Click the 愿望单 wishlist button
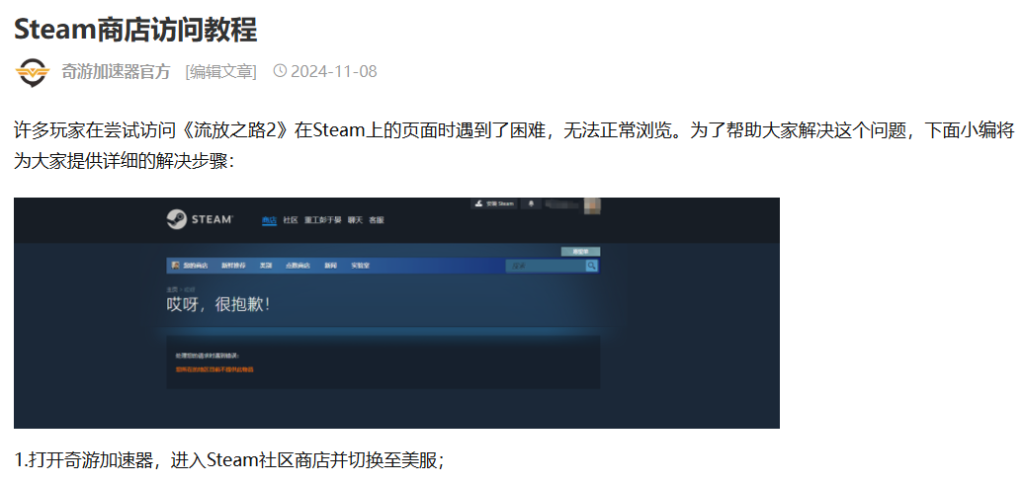This screenshot has width=1024, height=486. coord(580,251)
